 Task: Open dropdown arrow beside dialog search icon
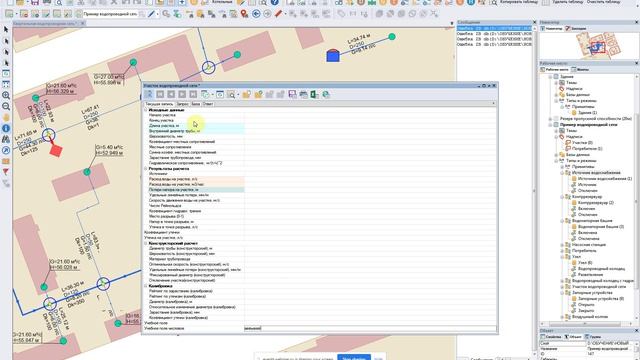(x=238, y=95)
